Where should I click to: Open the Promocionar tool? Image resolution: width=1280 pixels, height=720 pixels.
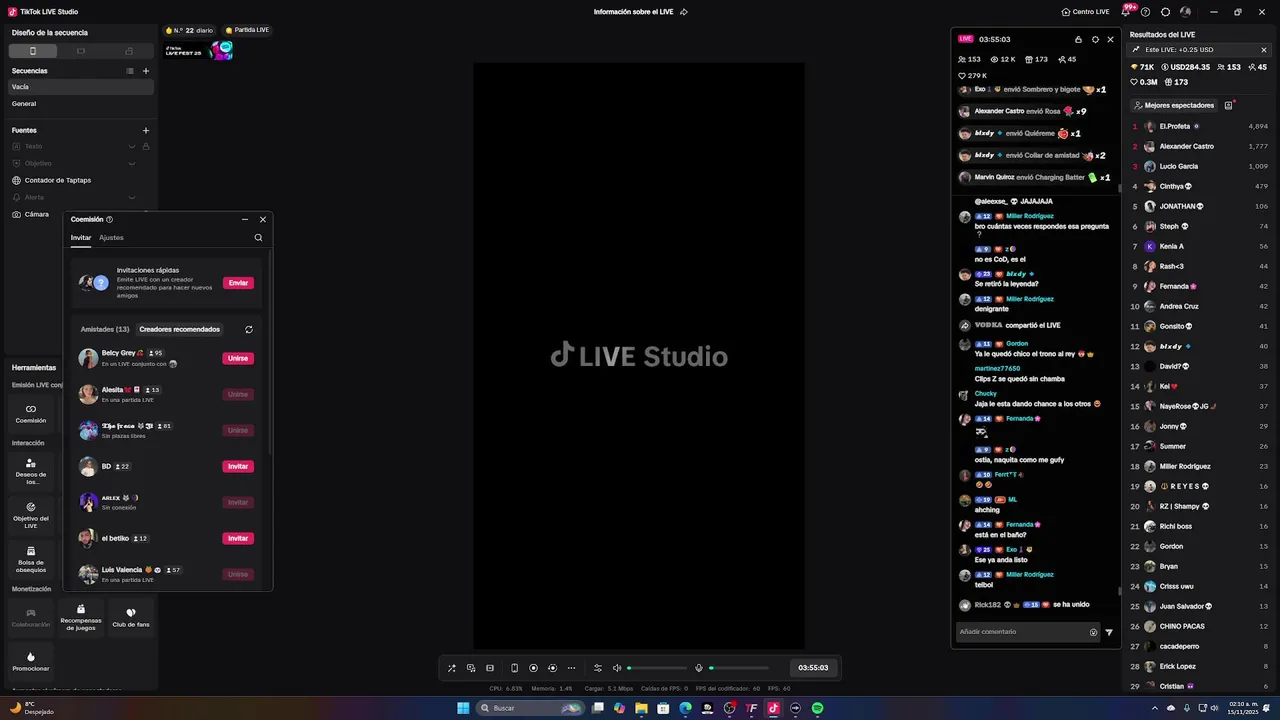click(31, 662)
